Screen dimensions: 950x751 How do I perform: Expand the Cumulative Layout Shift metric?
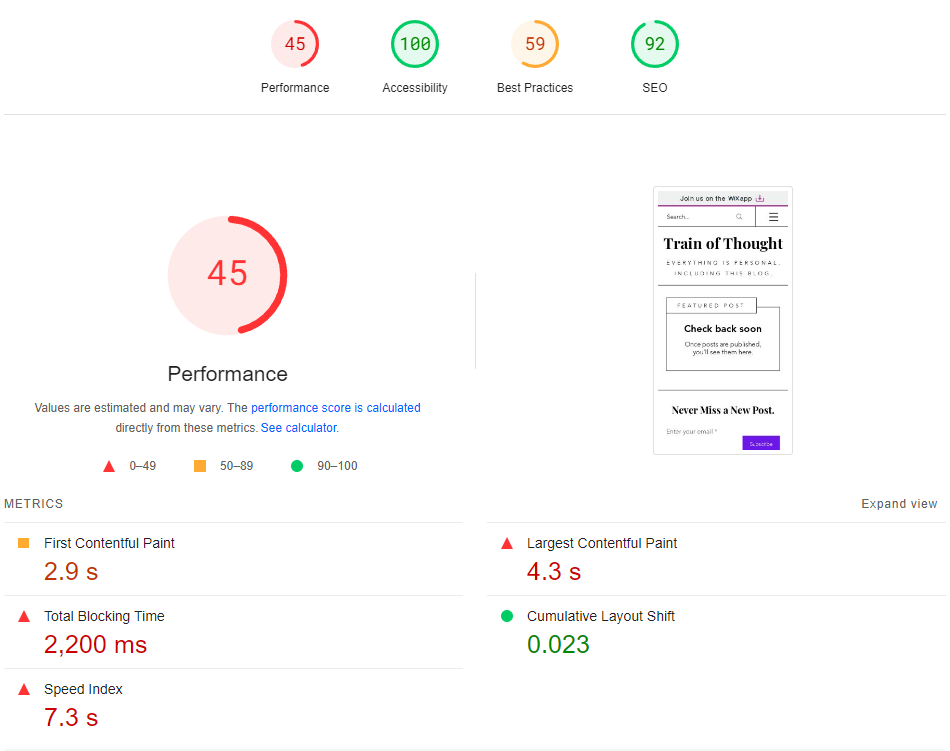point(716,632)
